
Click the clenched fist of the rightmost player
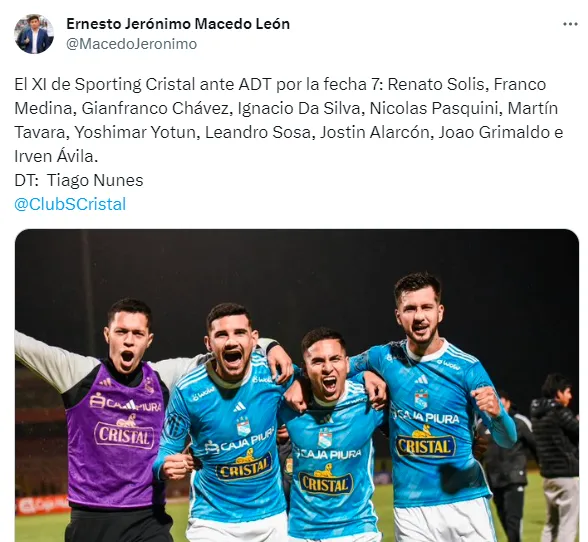(486, 401)
